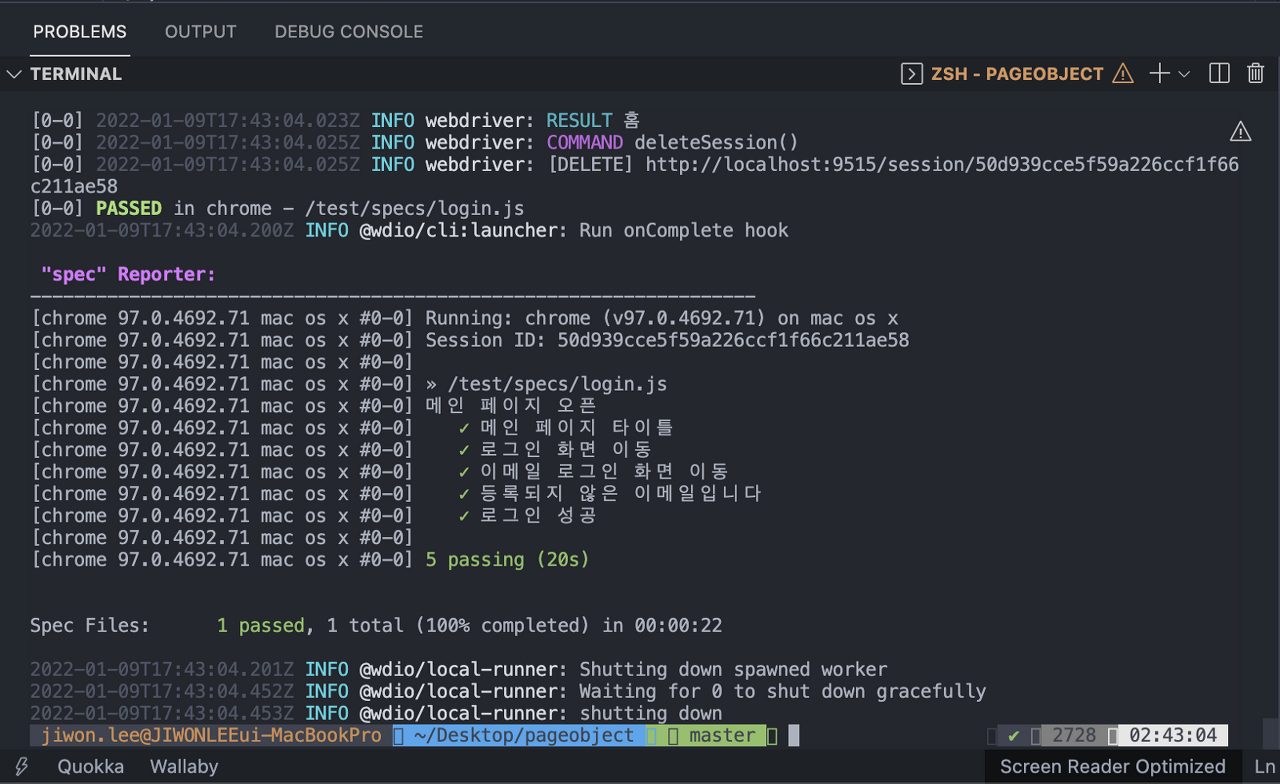
Task: Click the "02:43:04" time in the prompt
Action: [1173, 736]
